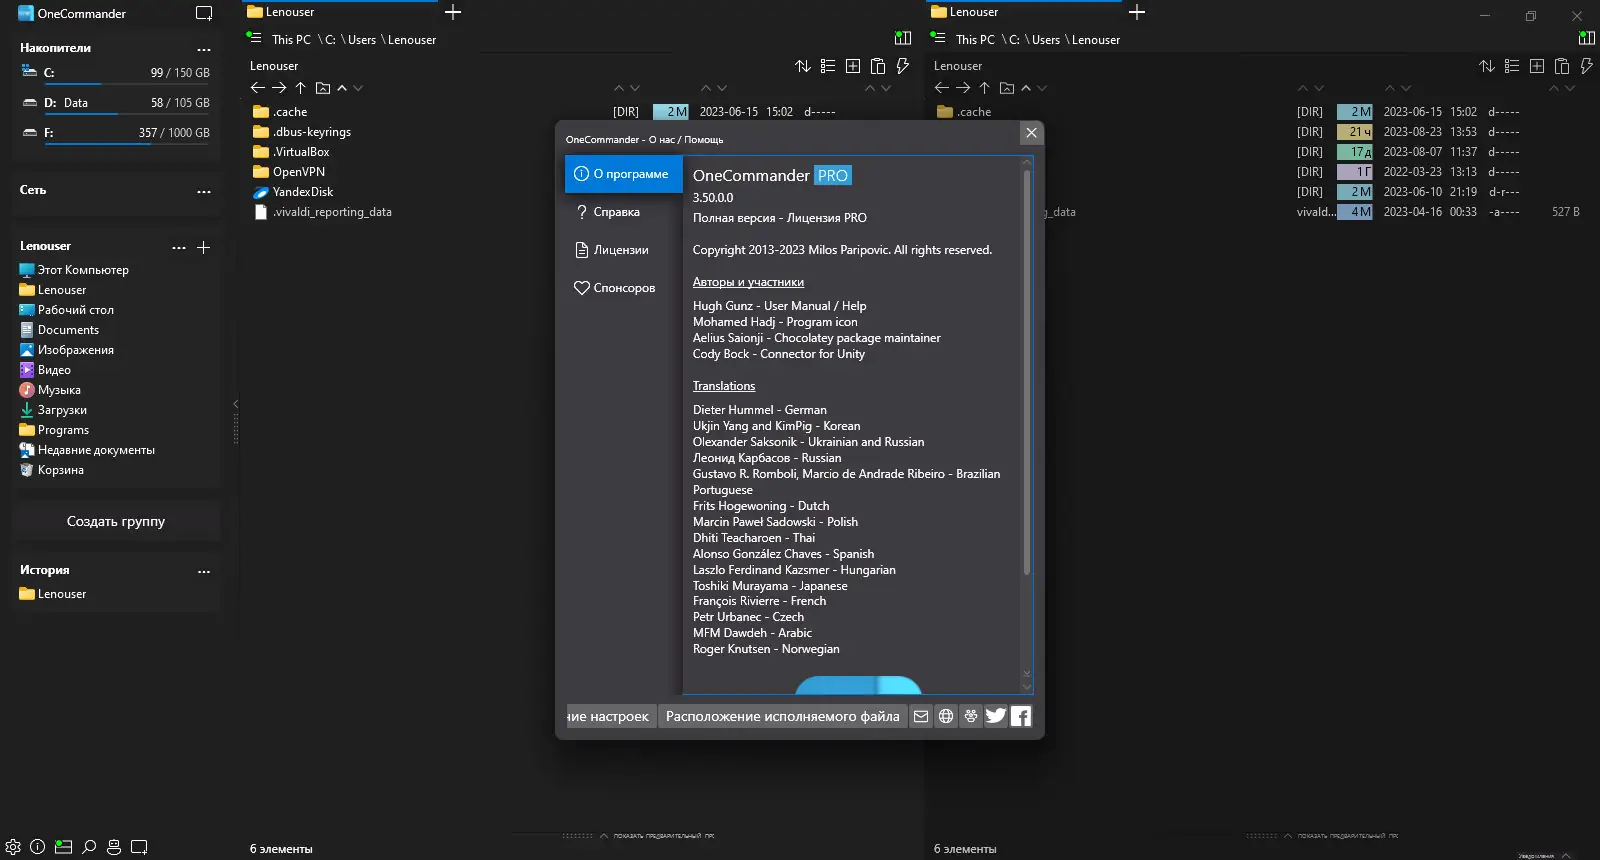Screen dimensions: 1600x860
Task: Select right pane 'Lenouser' tab
Action: (x=1024, y=12)
